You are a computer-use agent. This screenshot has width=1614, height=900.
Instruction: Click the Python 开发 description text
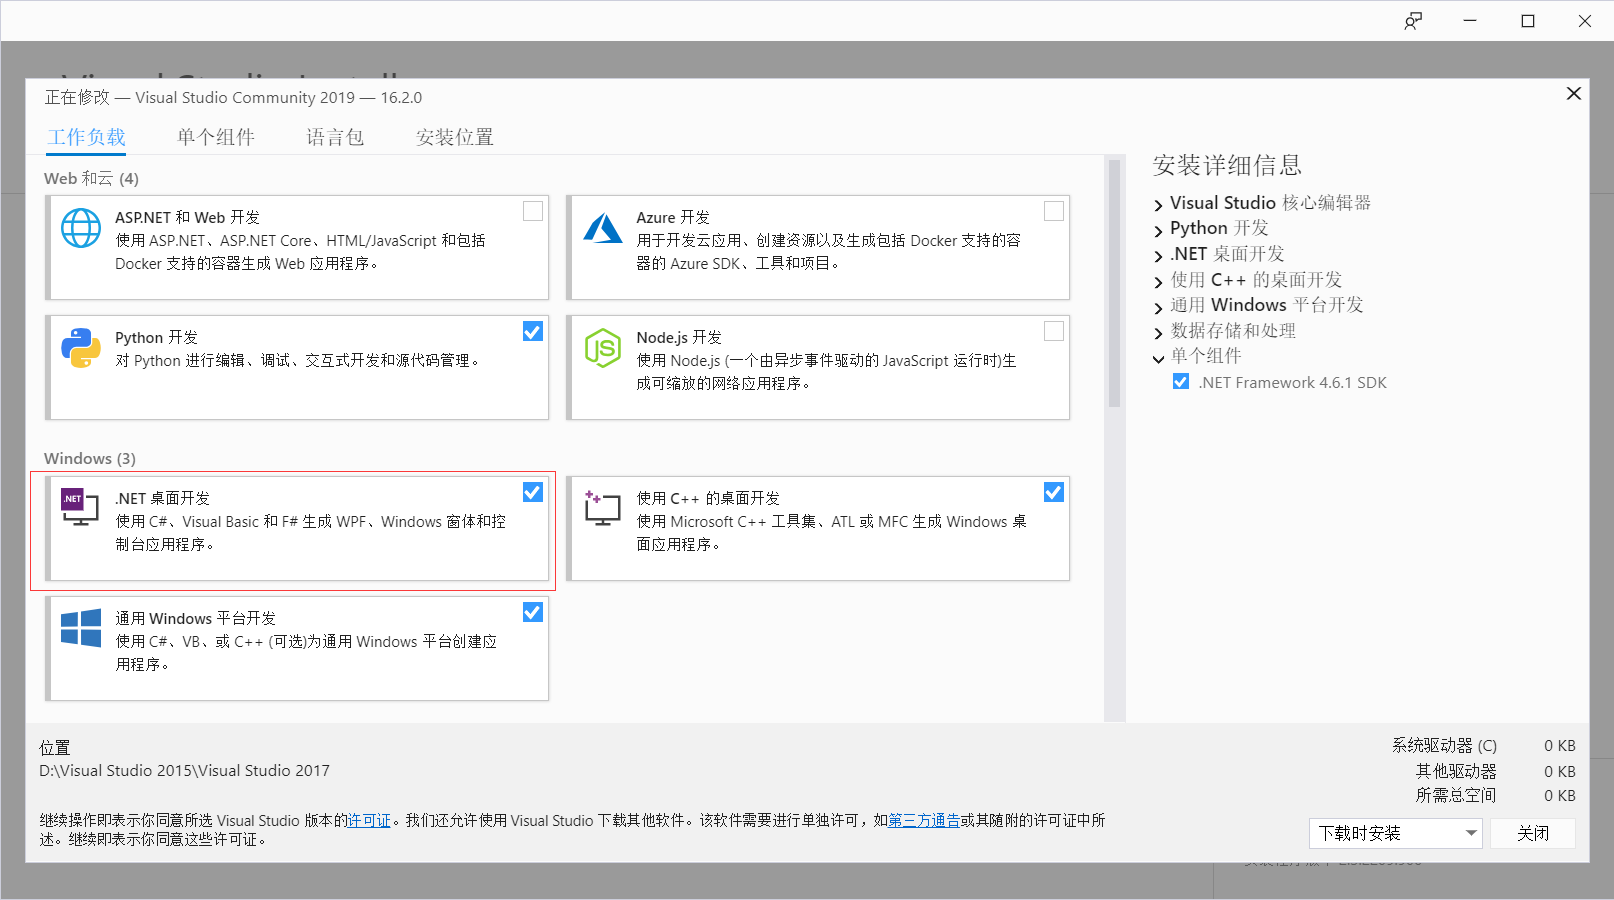click(300, 360)
